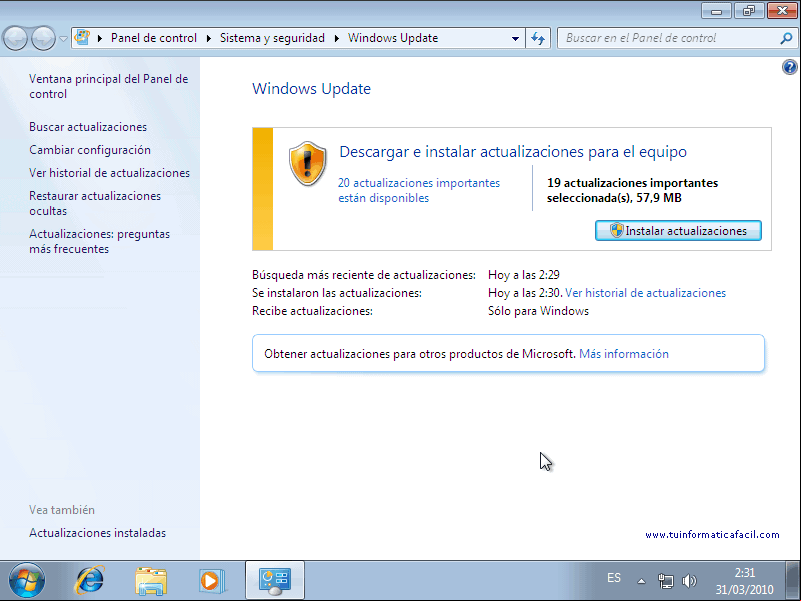Click Restaurar actualizaciones ocultas
Image resolution: width=801 pixels, height=601 pixels.
coord(95,203)
